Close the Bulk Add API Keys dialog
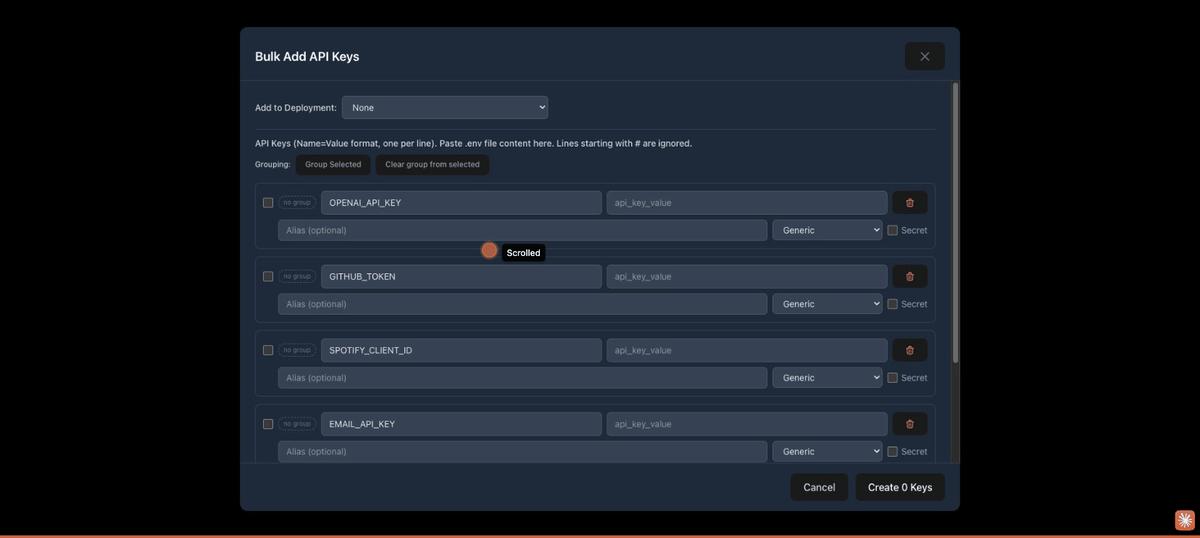The width and height of the screenshot is (1200, 538). click(924, 56)
